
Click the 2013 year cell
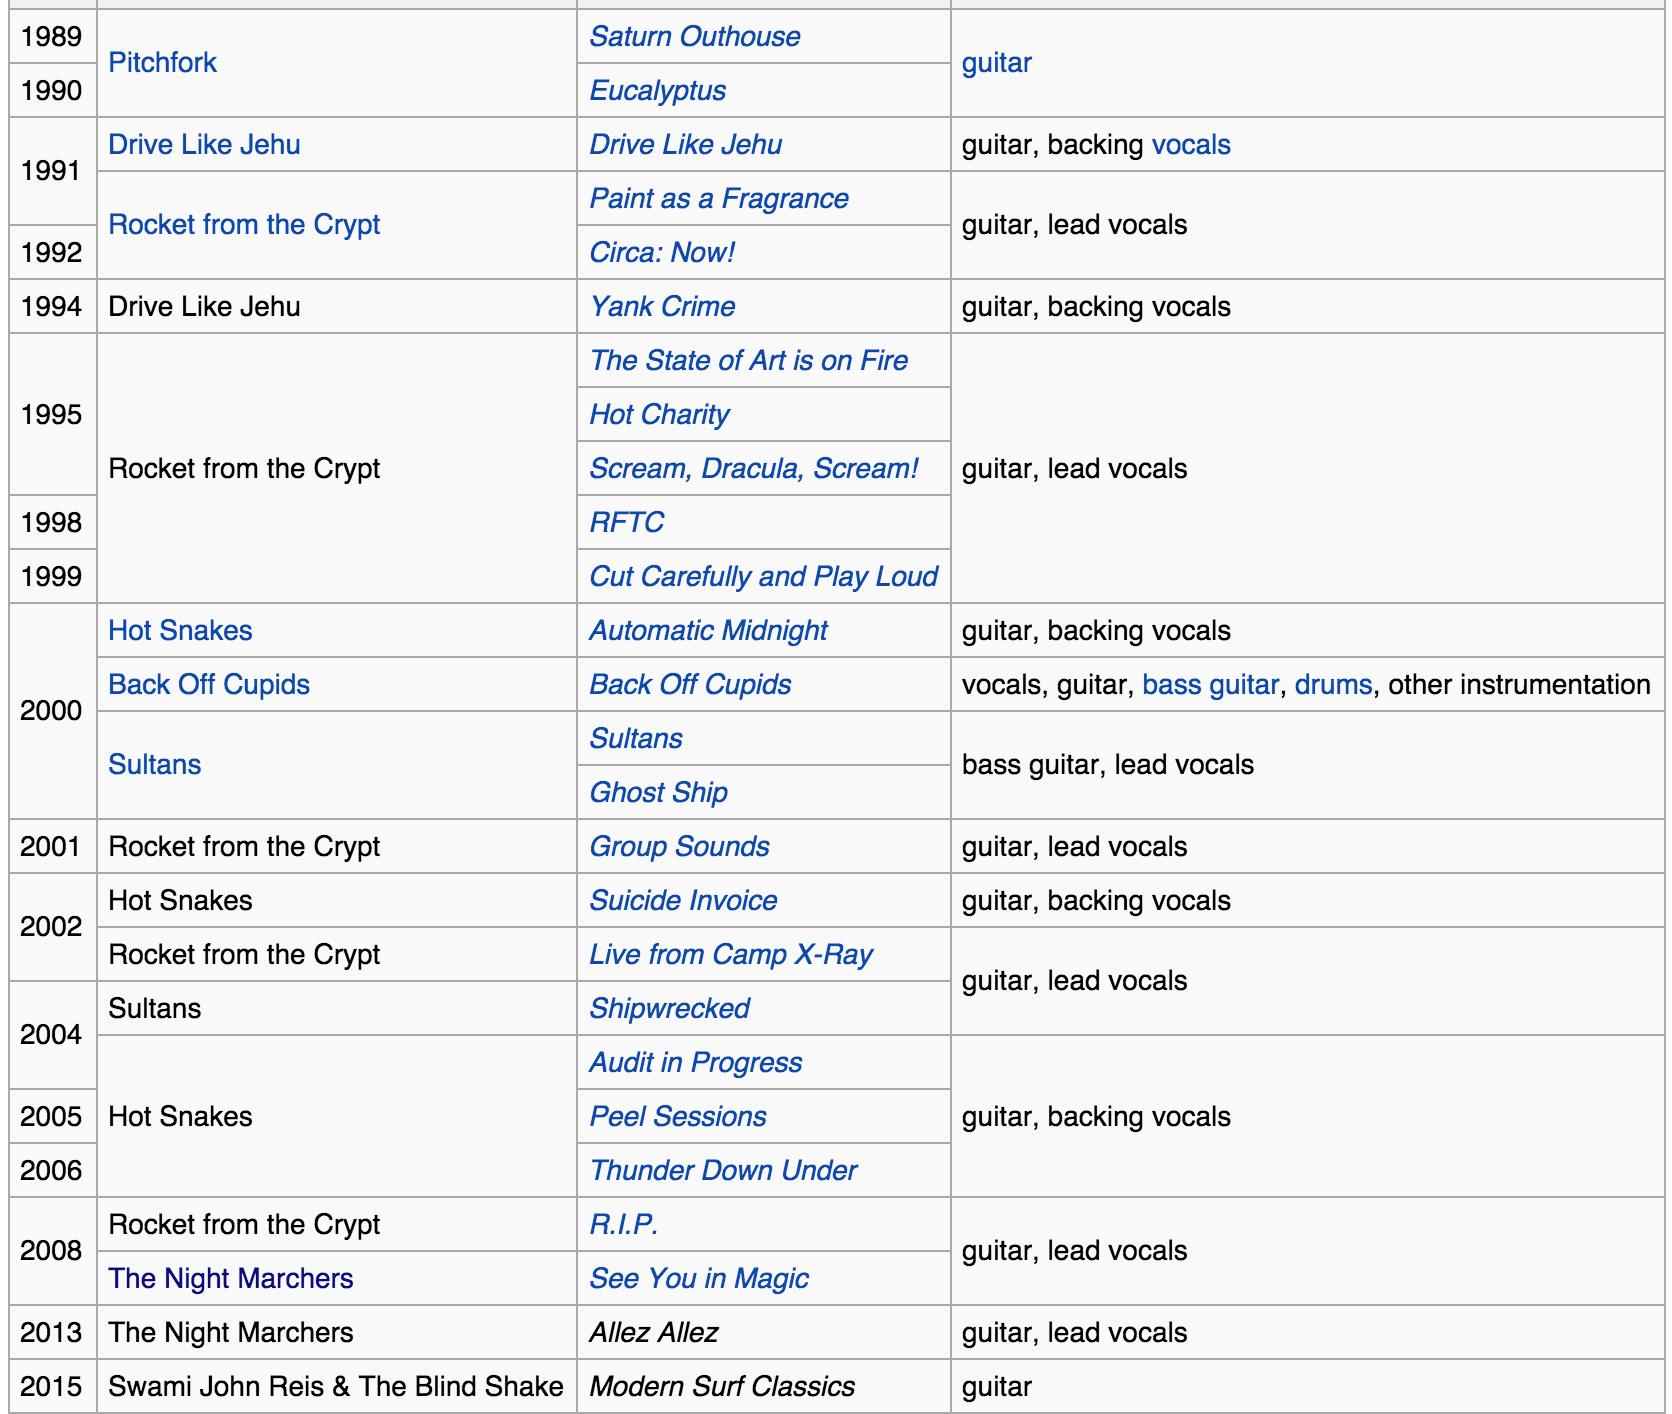pos(52,1333)
